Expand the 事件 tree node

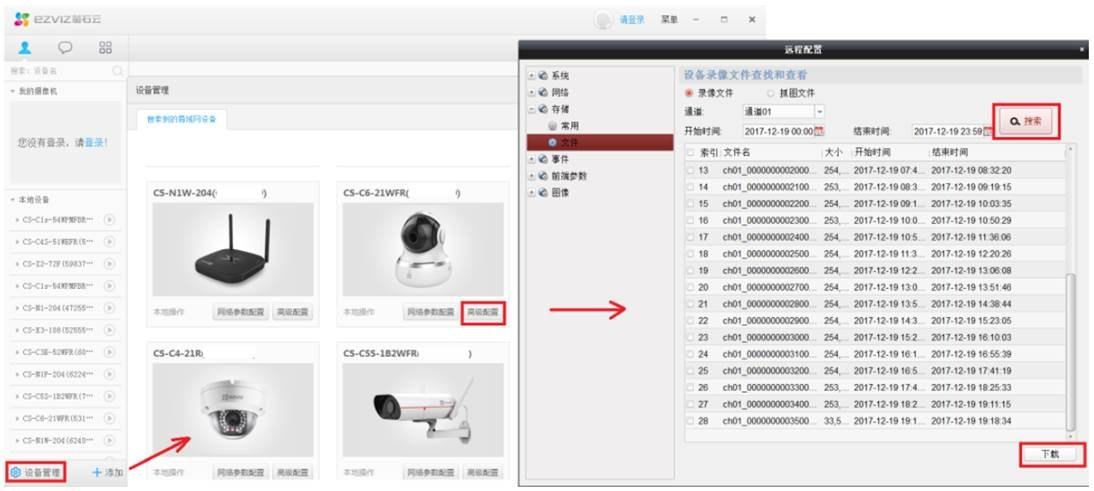532,159
